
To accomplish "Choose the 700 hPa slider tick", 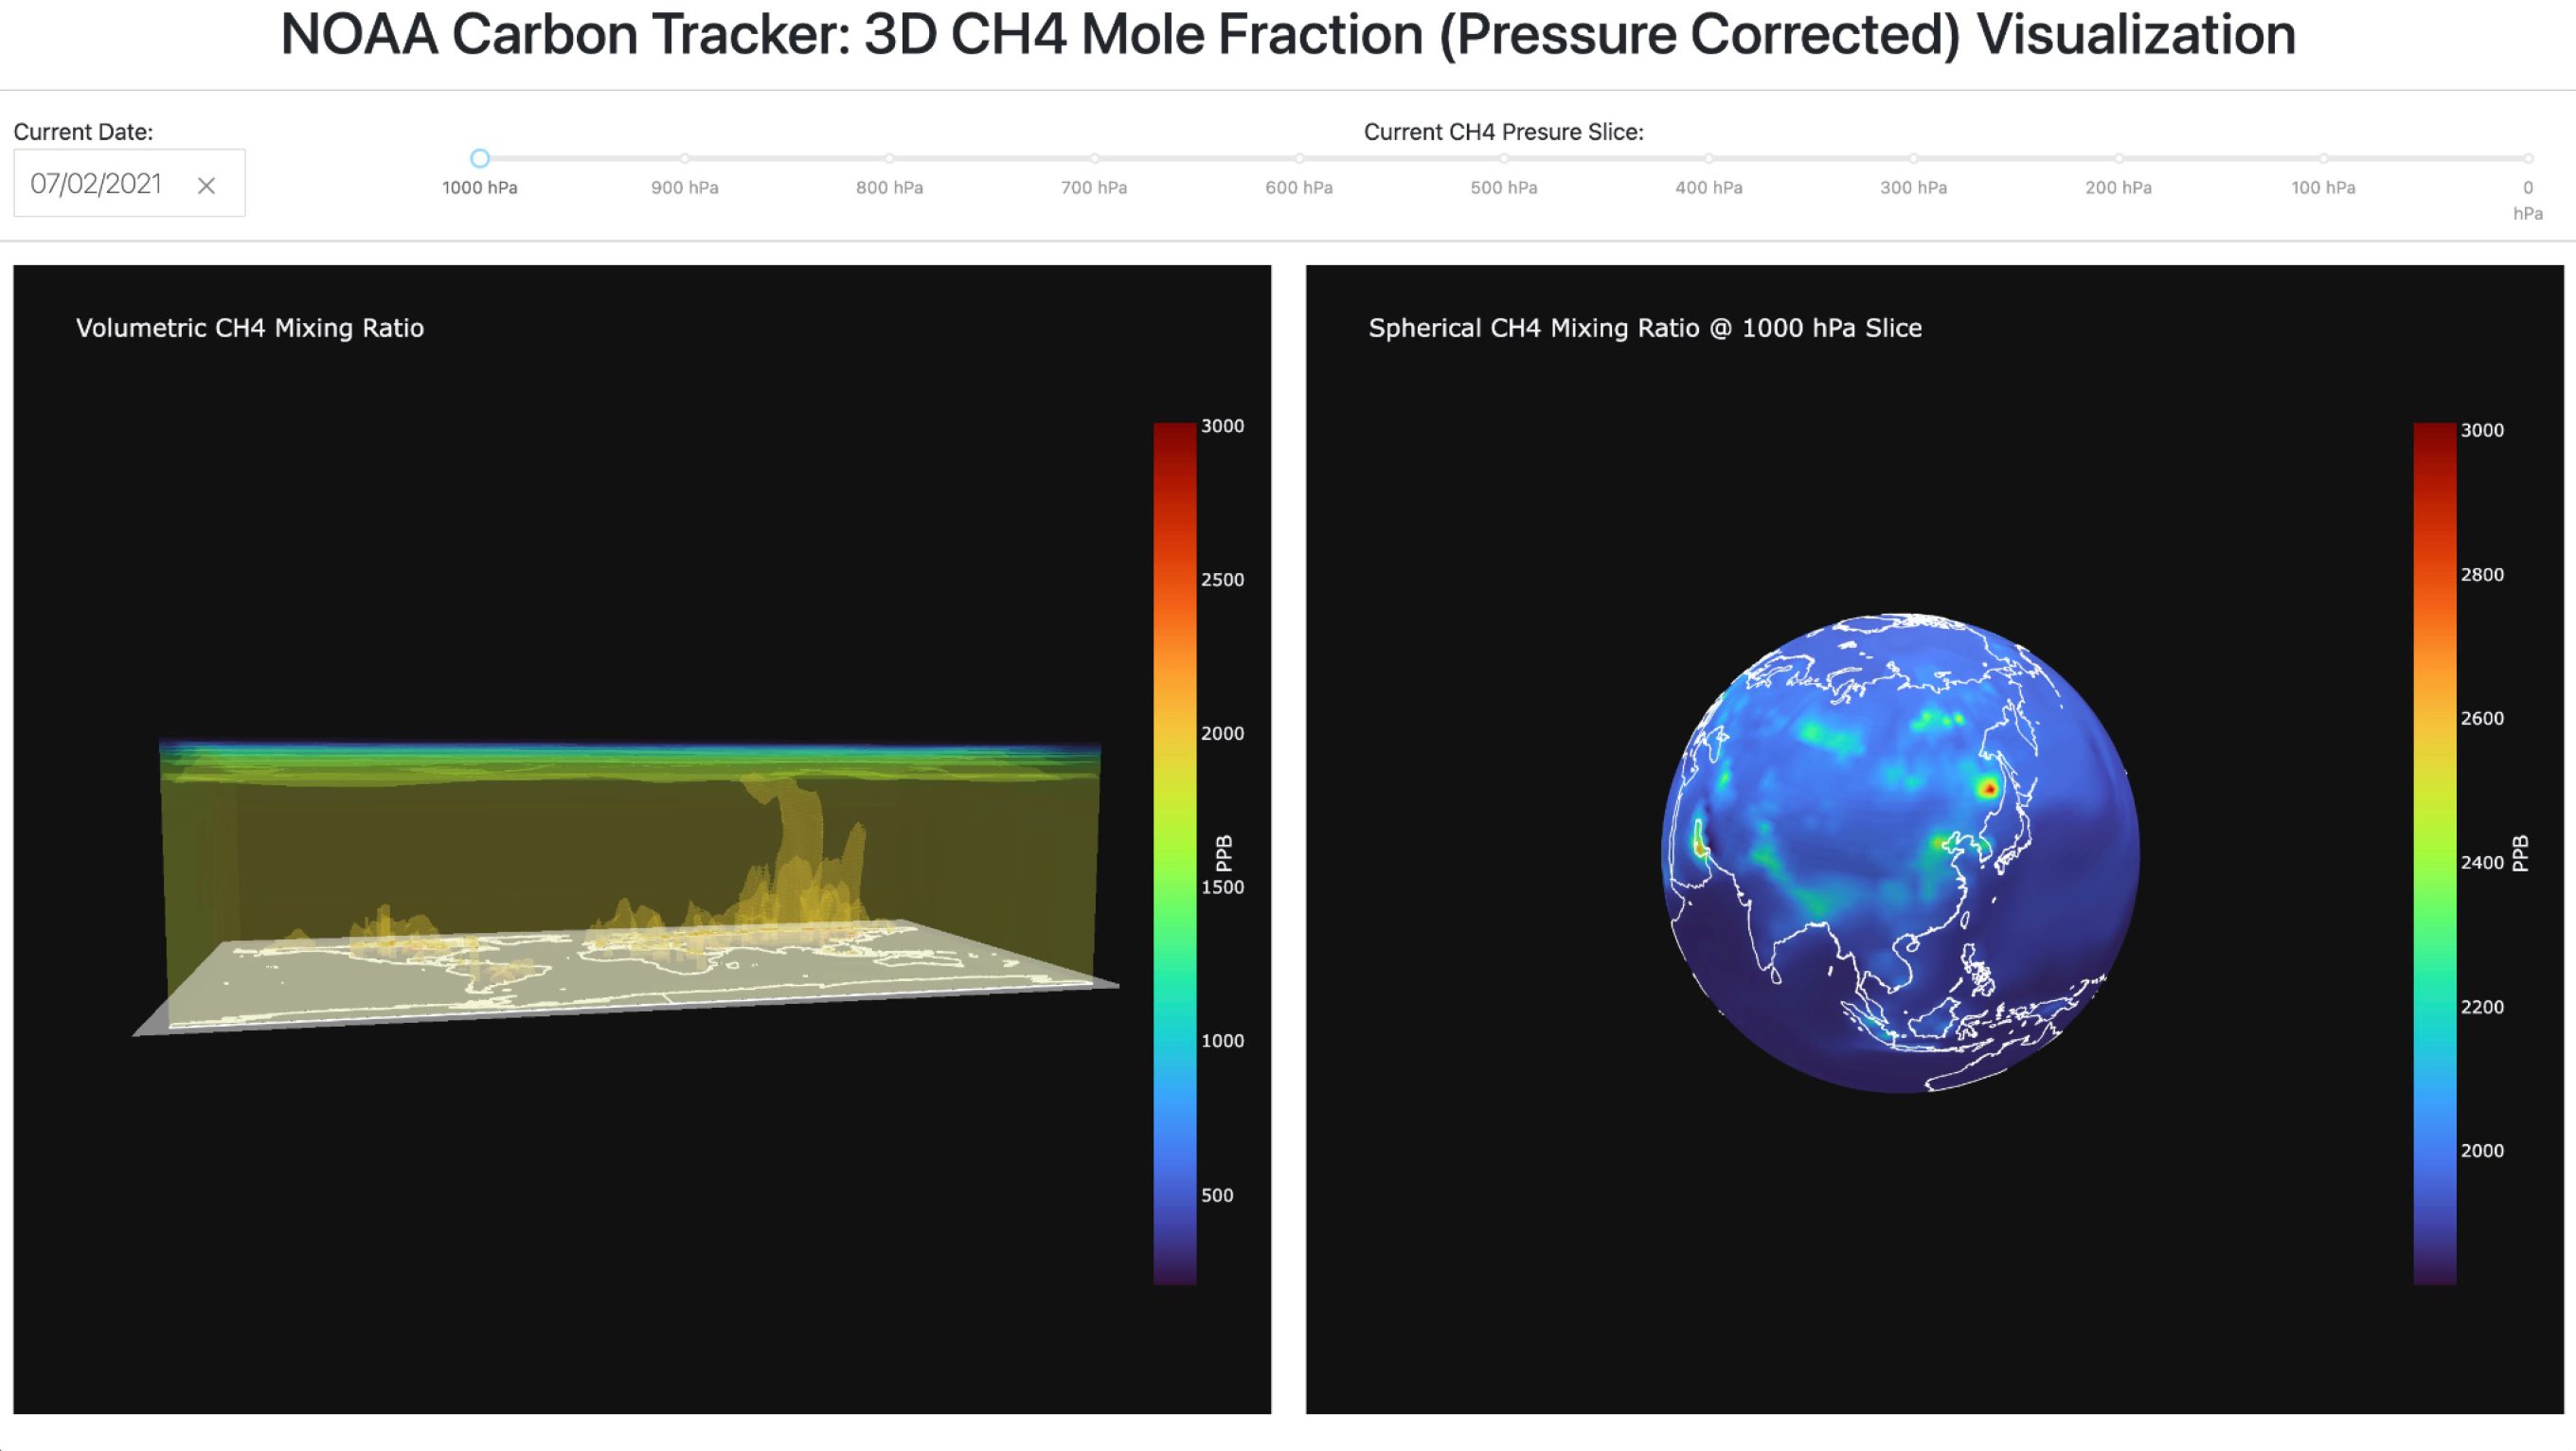I will (1095, 158).
